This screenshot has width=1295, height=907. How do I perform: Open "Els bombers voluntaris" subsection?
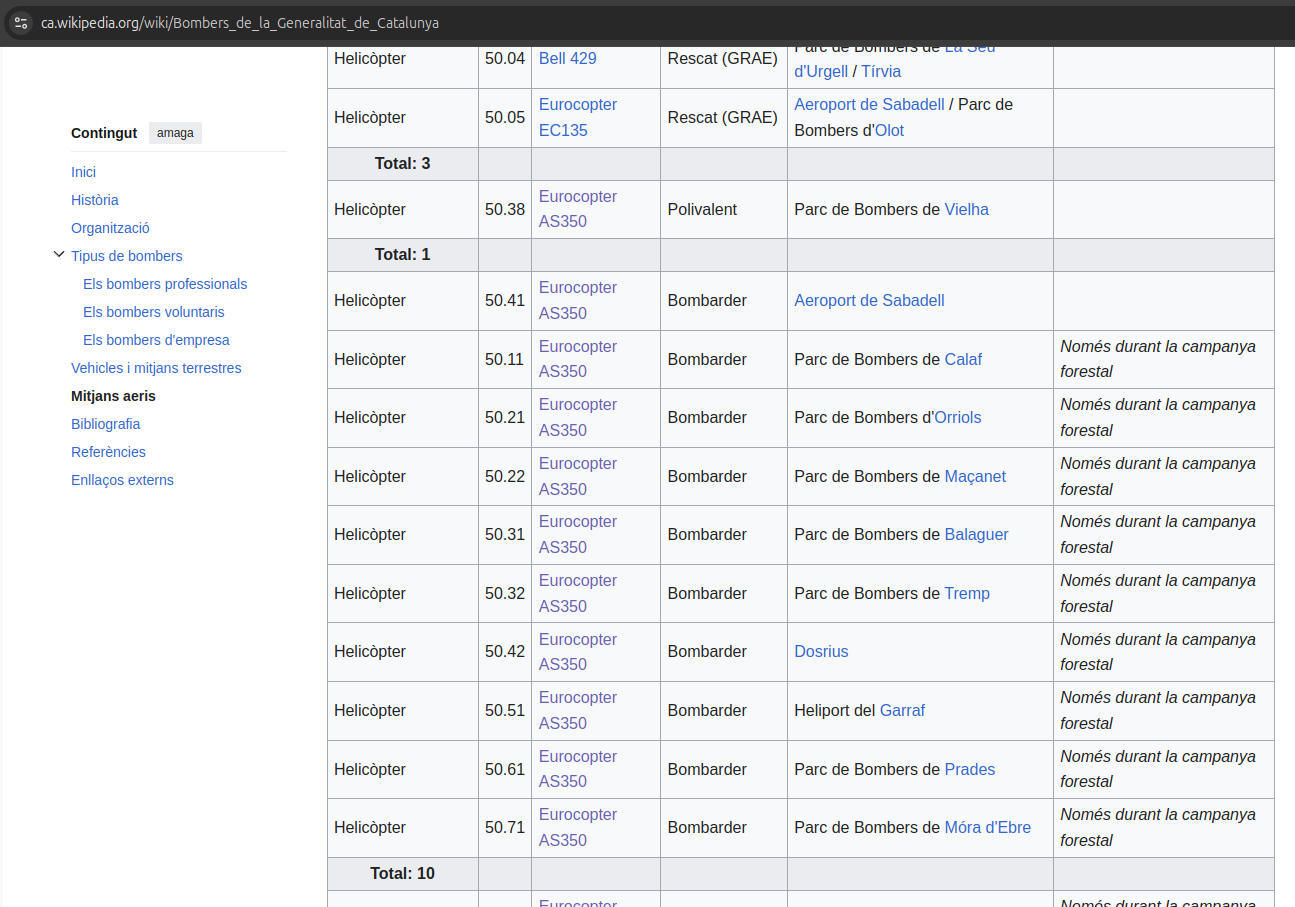(x=154, y=312)
